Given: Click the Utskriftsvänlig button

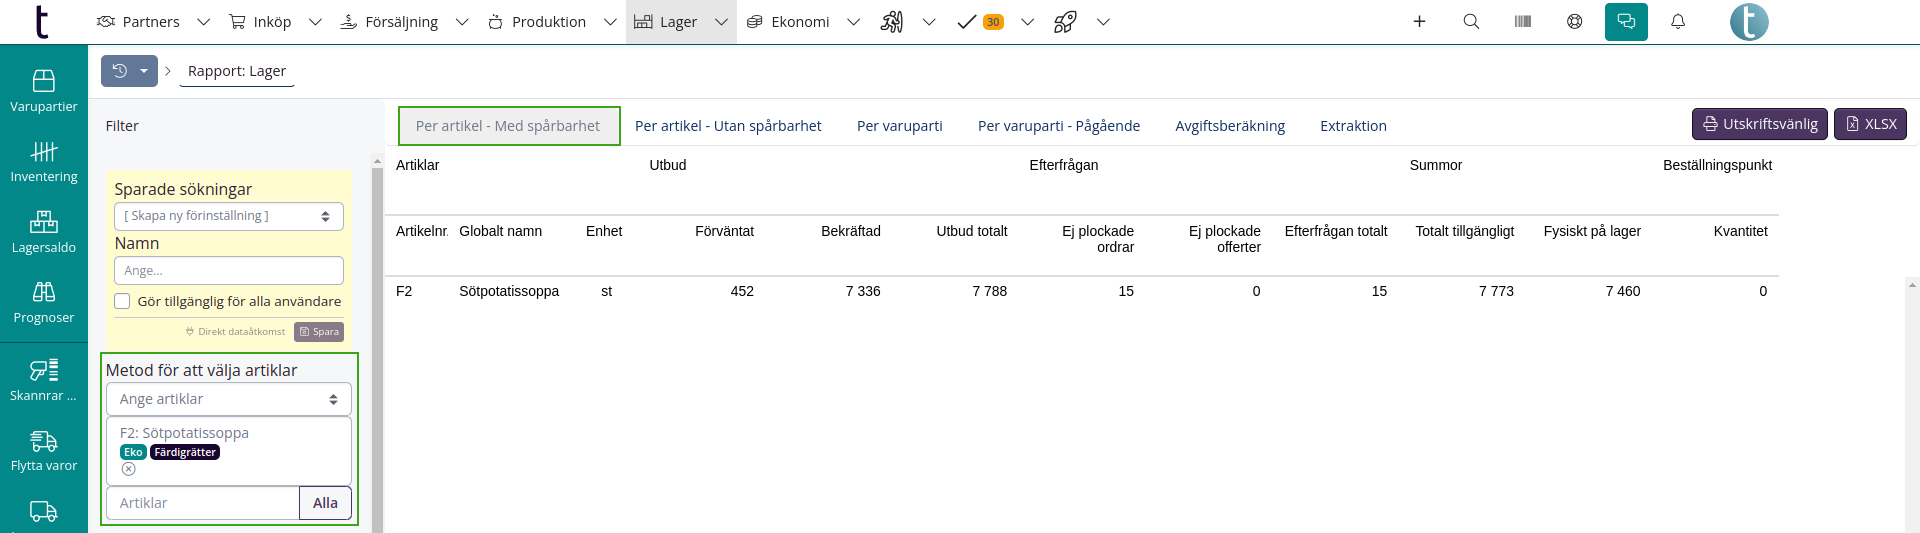Looking at the screenshot, I should pyautogui.click(x=1760, y=124).
